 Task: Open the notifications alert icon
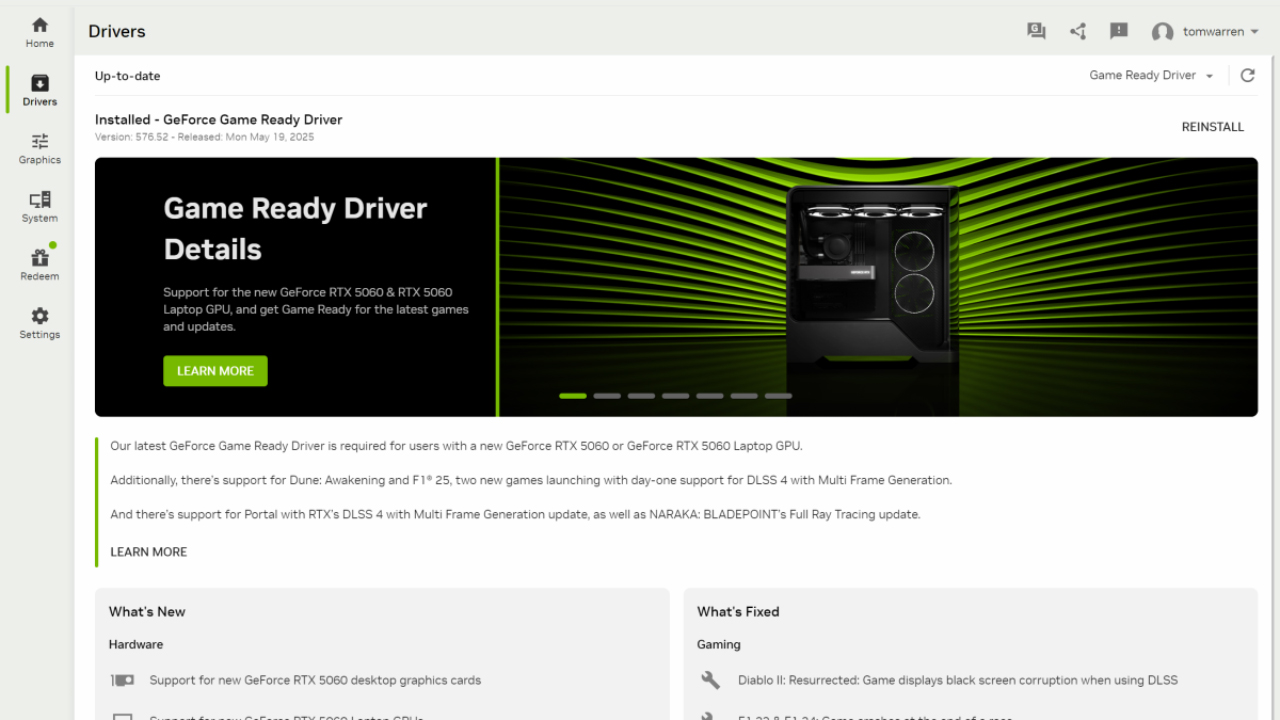tap(1119, 31)
